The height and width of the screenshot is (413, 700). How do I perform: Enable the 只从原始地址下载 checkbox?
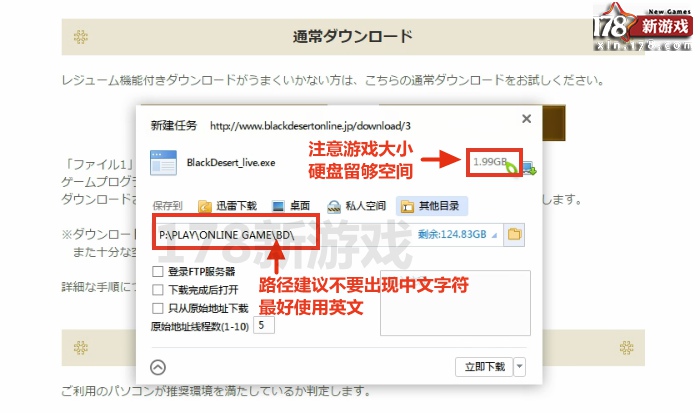158,308
